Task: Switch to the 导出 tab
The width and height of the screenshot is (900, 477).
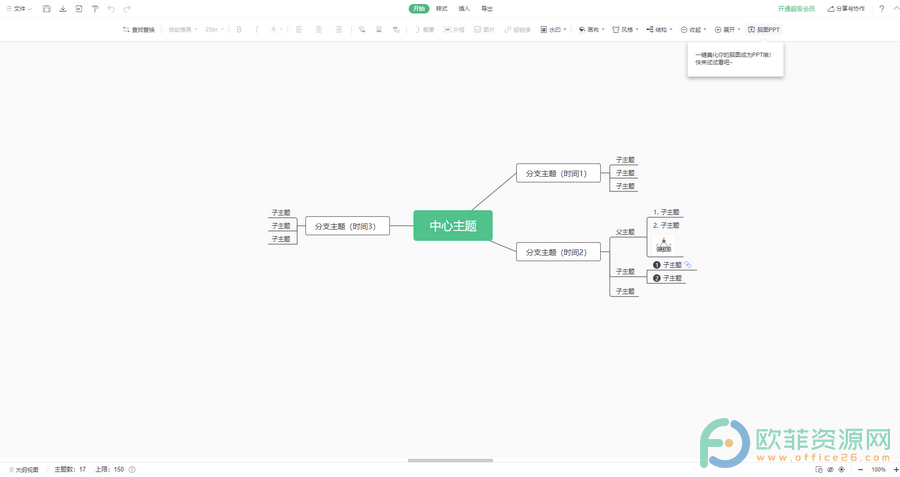Action: (487, 9)
